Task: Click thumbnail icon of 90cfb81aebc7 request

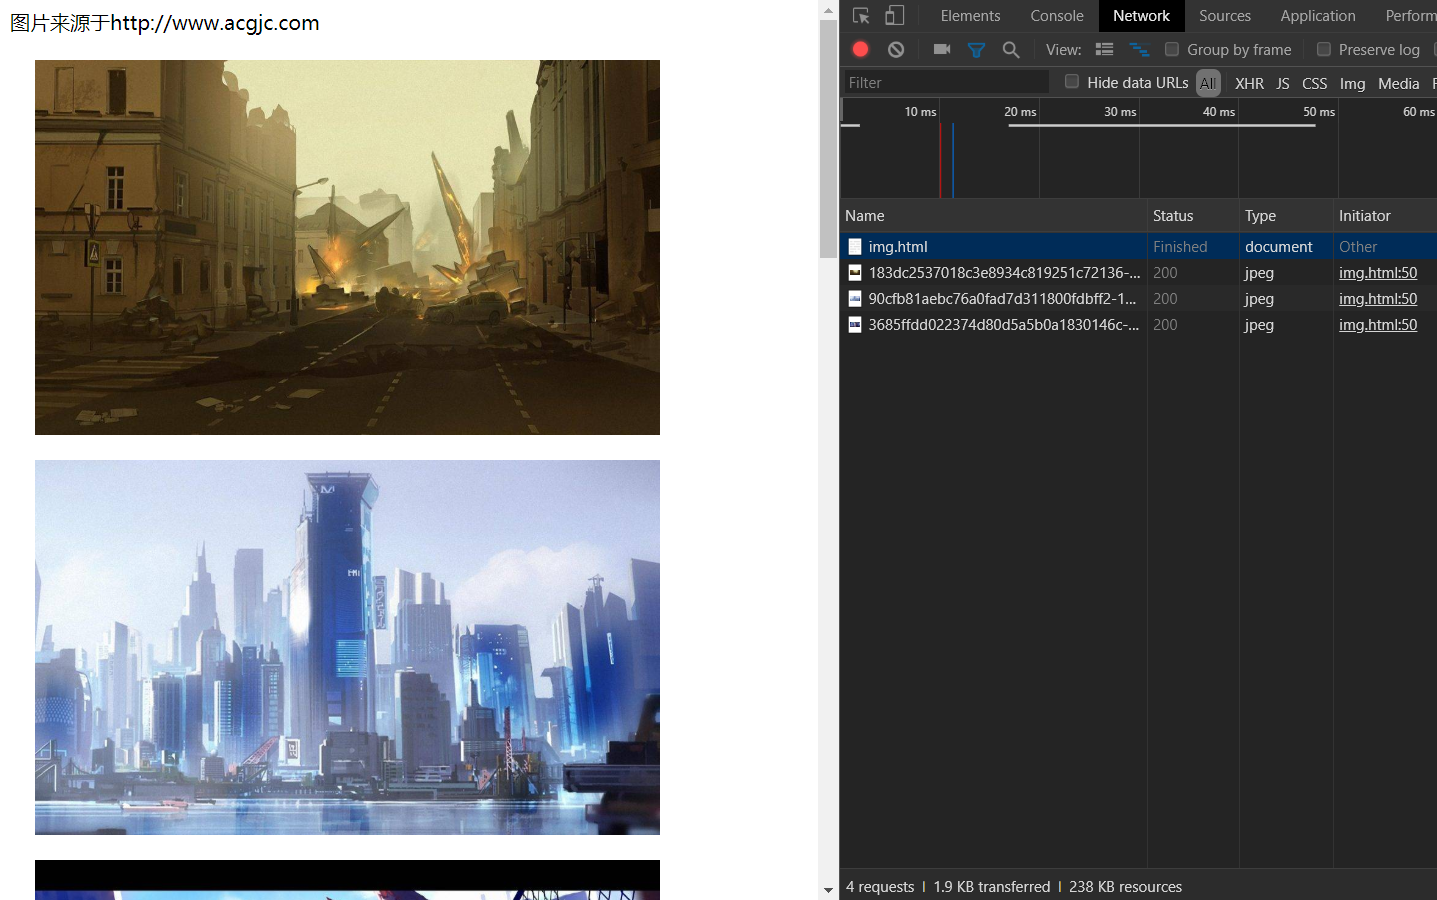Action: (855, 298)
